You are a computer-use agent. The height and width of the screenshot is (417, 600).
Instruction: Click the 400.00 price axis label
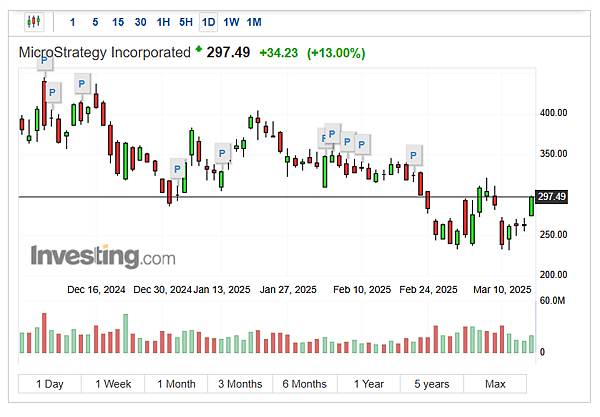pyautogui.click(x=553, y=113)
